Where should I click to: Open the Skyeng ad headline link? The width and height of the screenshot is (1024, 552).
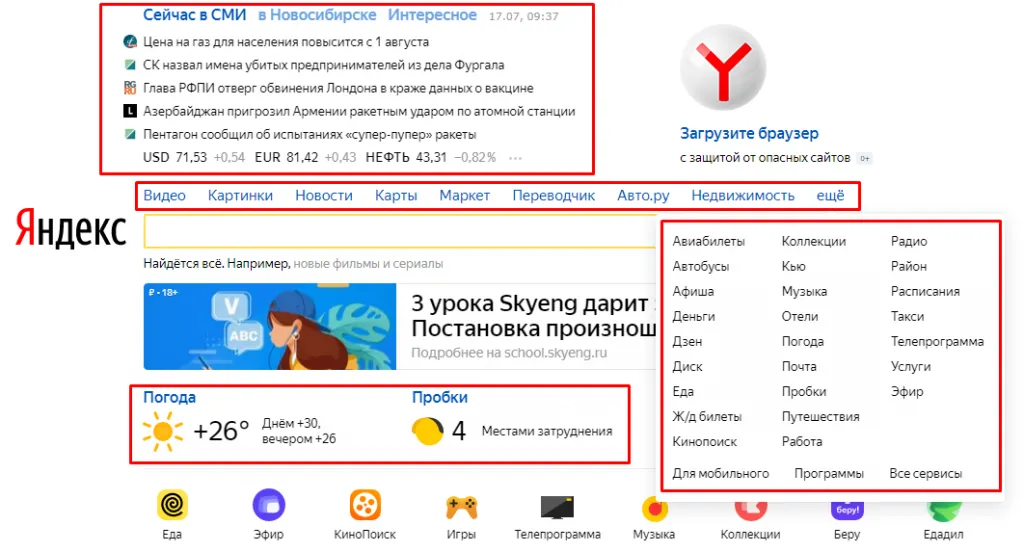point(533,316)
